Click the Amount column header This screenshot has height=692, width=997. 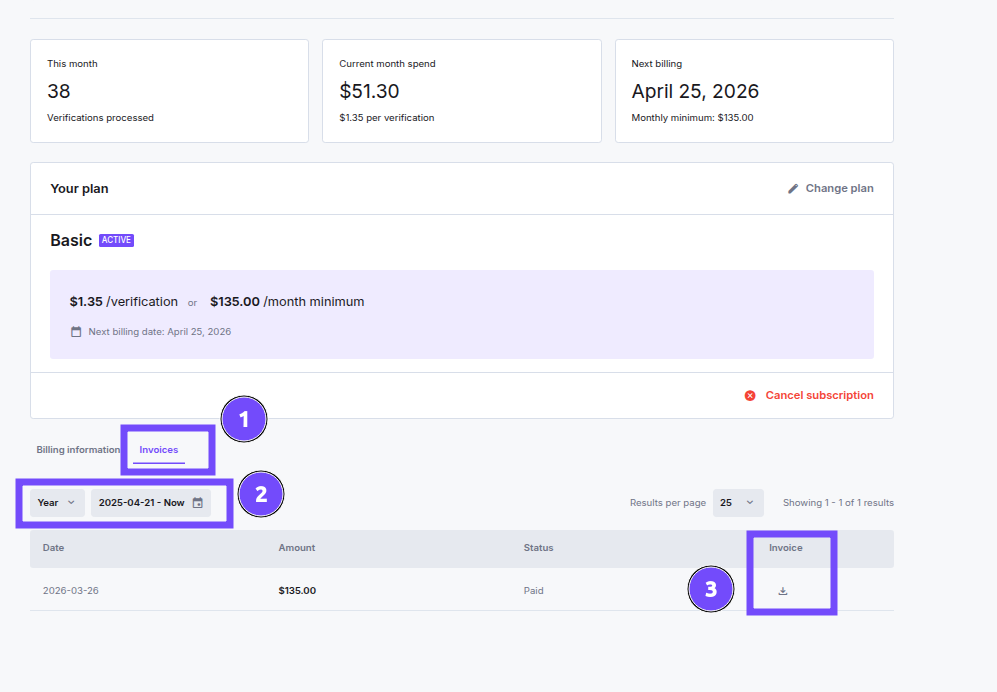[297, 548]
